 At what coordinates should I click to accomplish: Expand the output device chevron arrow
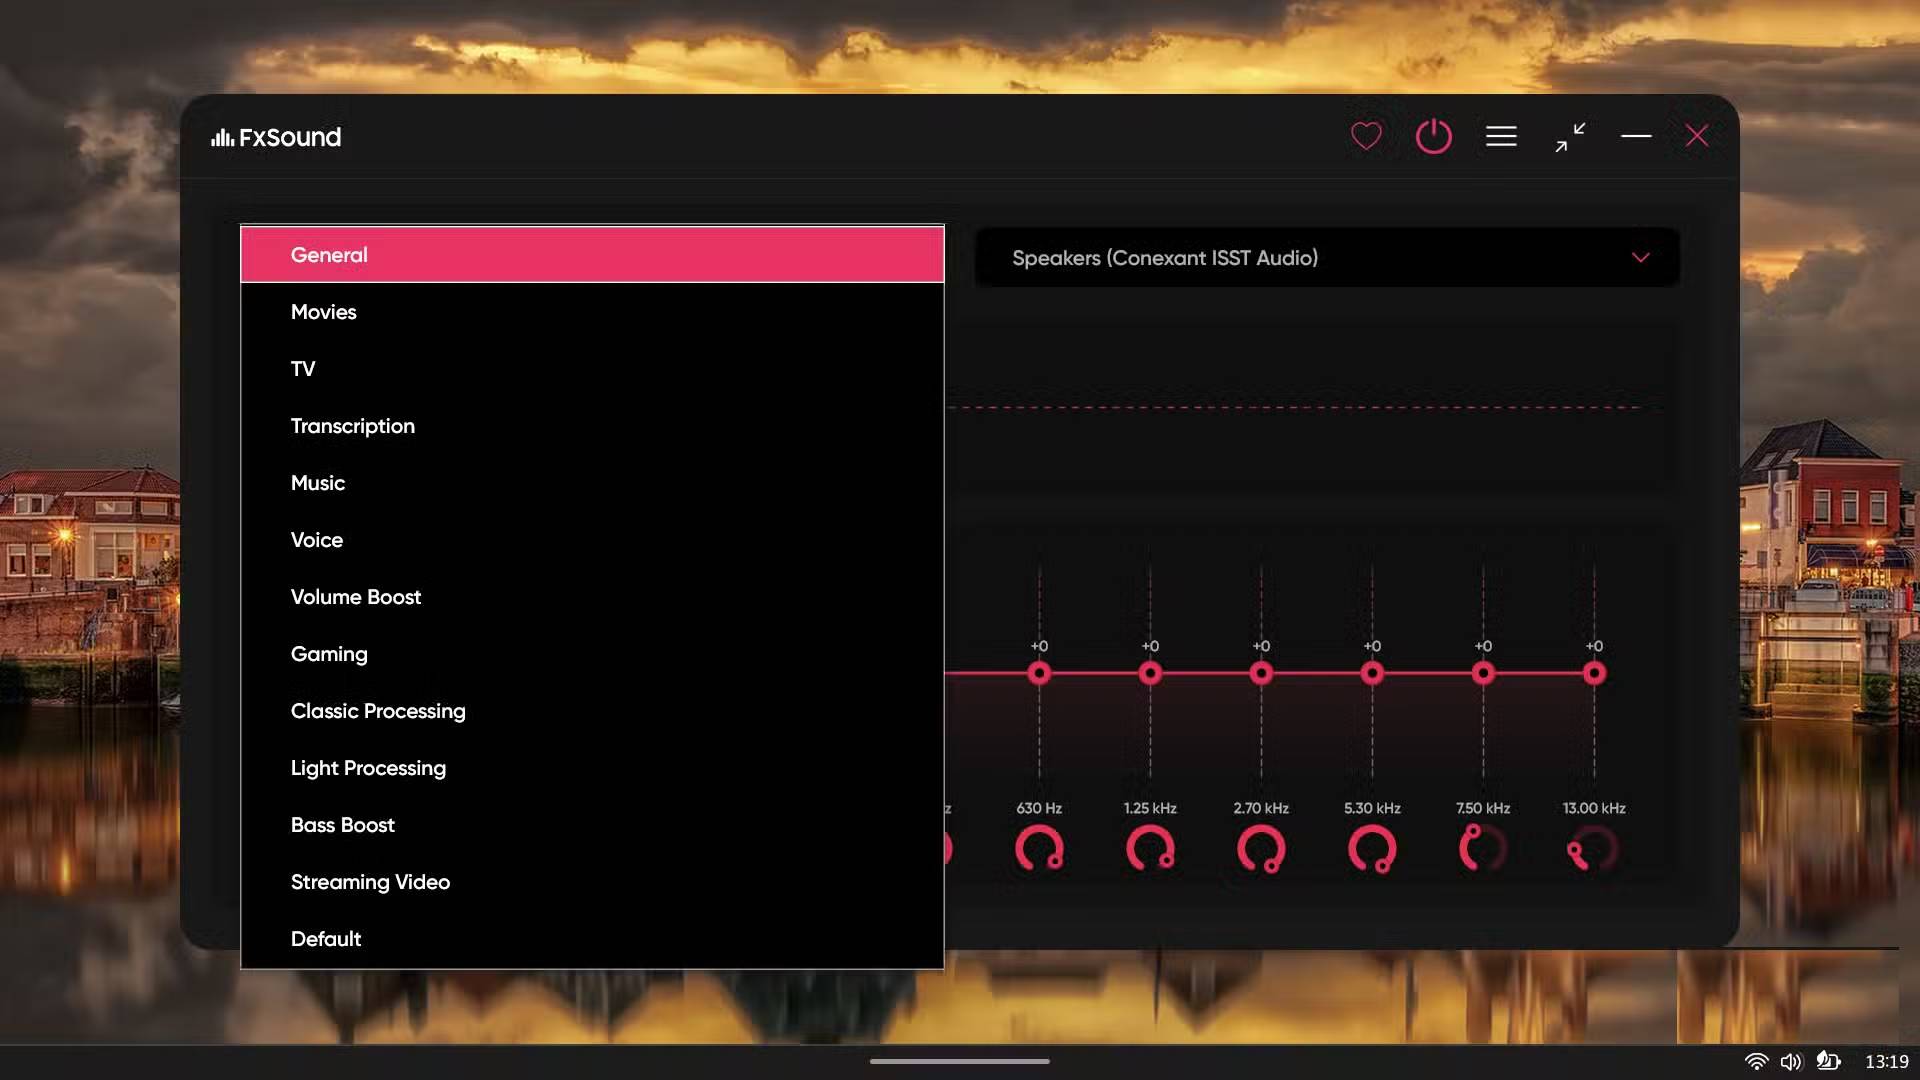(x=1640, y=258)
